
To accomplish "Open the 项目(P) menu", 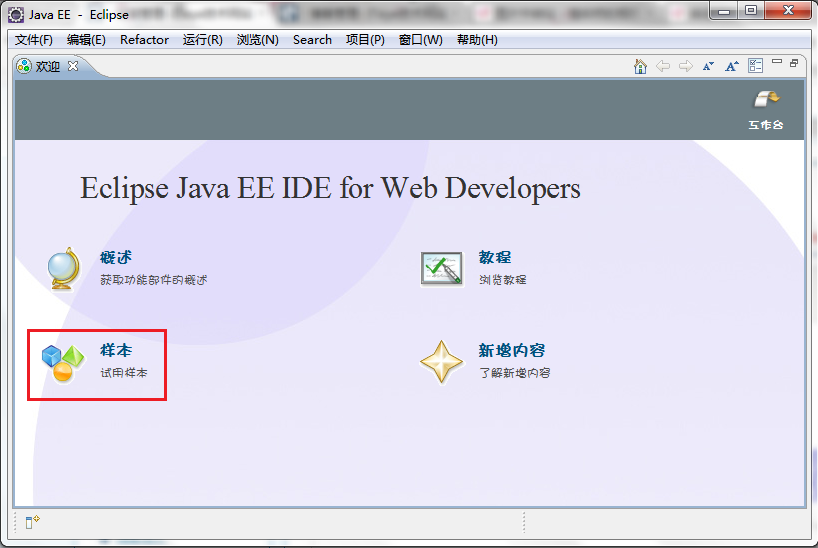I will tap(365, 40).
